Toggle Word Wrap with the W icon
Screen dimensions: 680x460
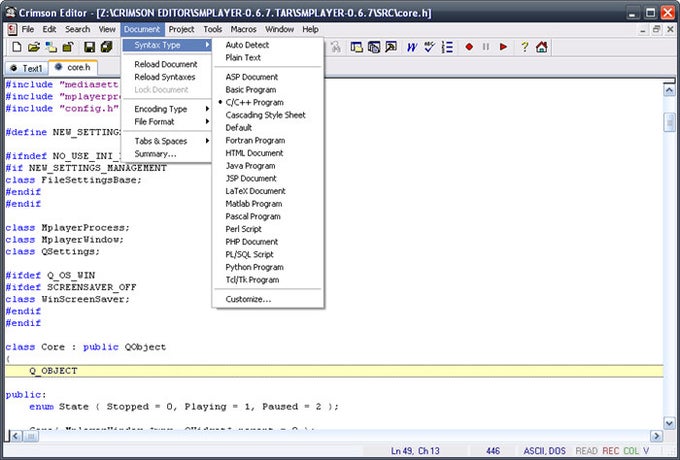(x=412, y=47)
